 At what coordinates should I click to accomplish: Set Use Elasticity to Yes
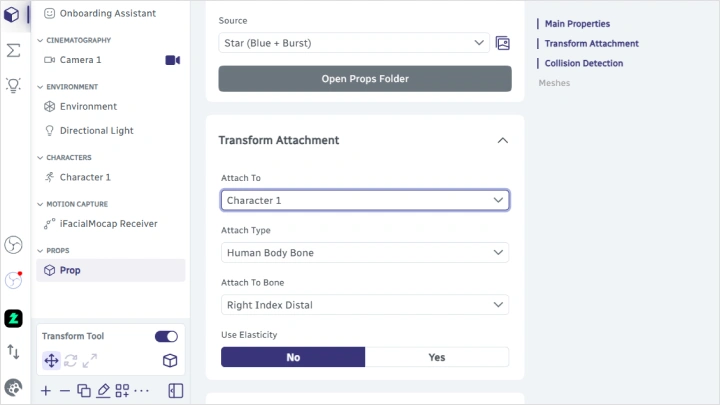437,357
